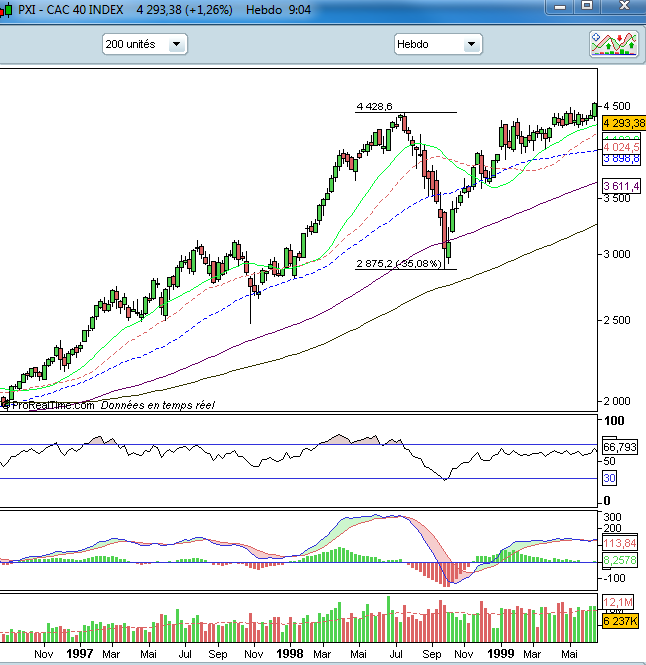646x665 pixels.
Task: Click the 2 875,2 (-35,08%) low annotation
Action: pyautogui.click(x=399, y=263)
